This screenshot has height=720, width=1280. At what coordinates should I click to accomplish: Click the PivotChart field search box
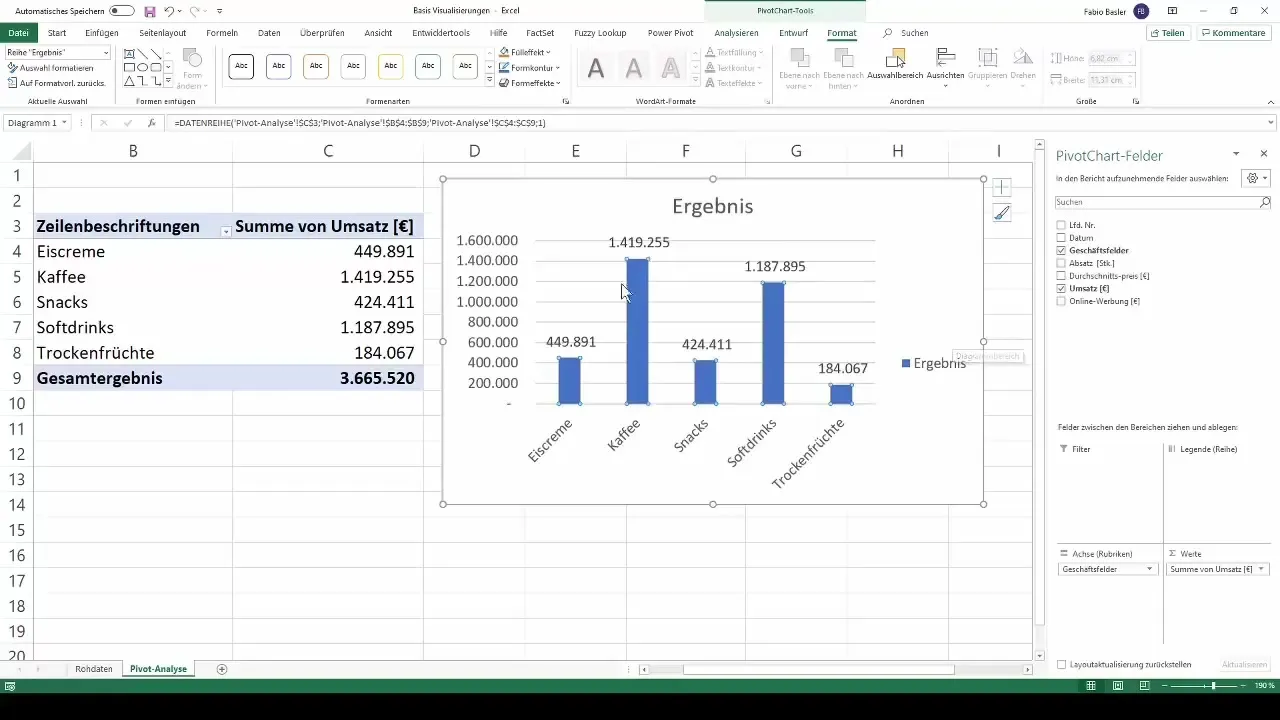tap(1158, 202)
